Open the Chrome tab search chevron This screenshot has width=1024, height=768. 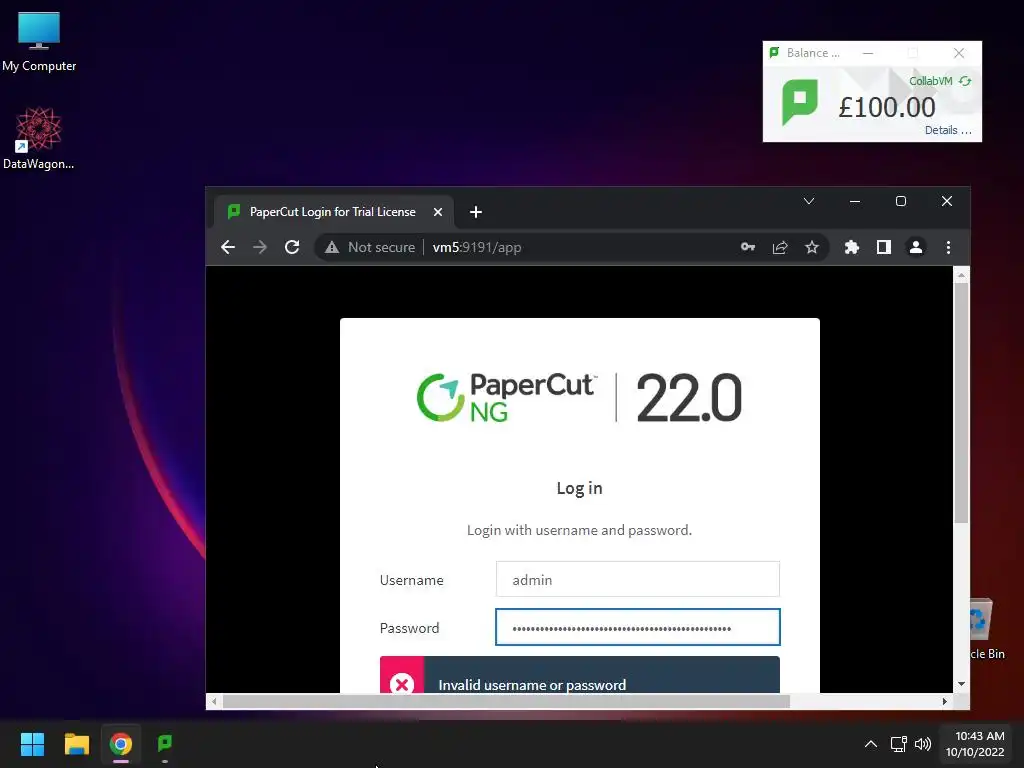pyautogui.click(x=808, y=201)
